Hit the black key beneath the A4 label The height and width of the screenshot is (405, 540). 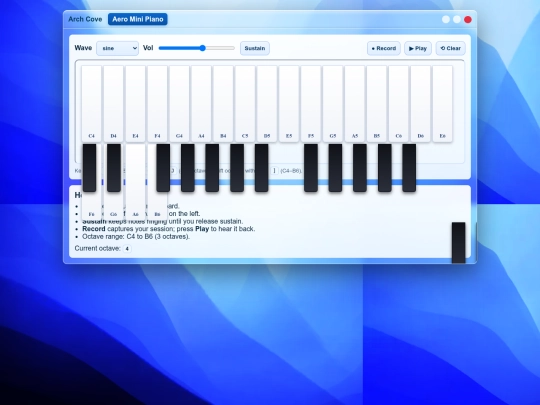click(x=212, y=168)
